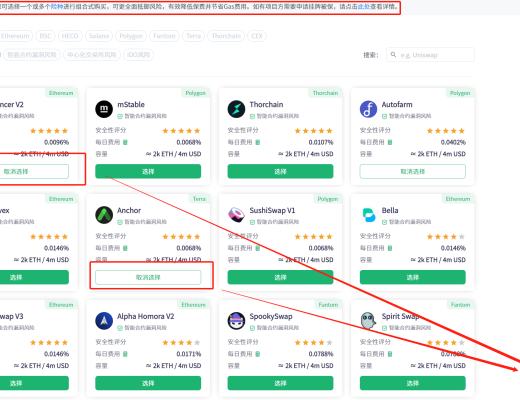Image resolution: width=520 pixels, height=400 pixels.
Task: Click the green fee info icon on SushiSwap V1 card
Action: [x=258, y=248]
